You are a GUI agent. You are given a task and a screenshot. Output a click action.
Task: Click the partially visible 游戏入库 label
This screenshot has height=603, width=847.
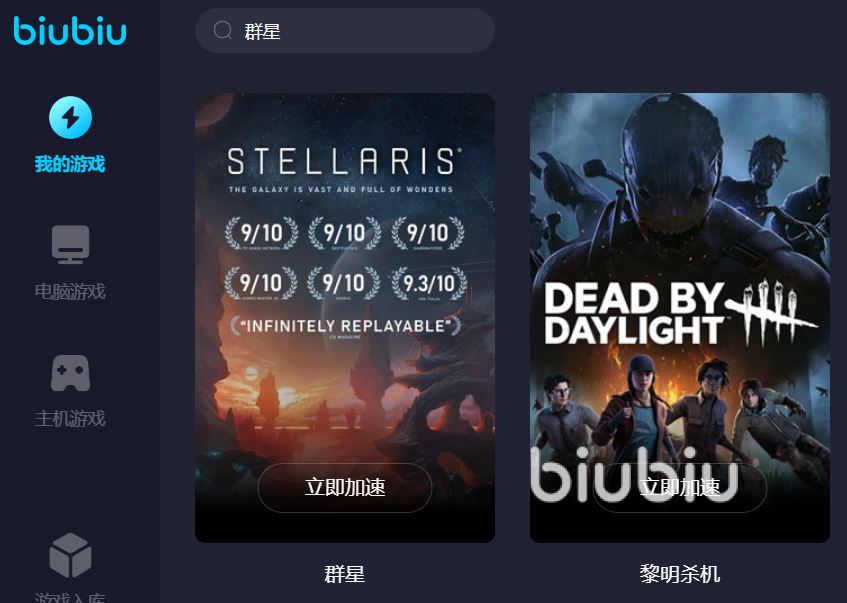click(70, 598)
